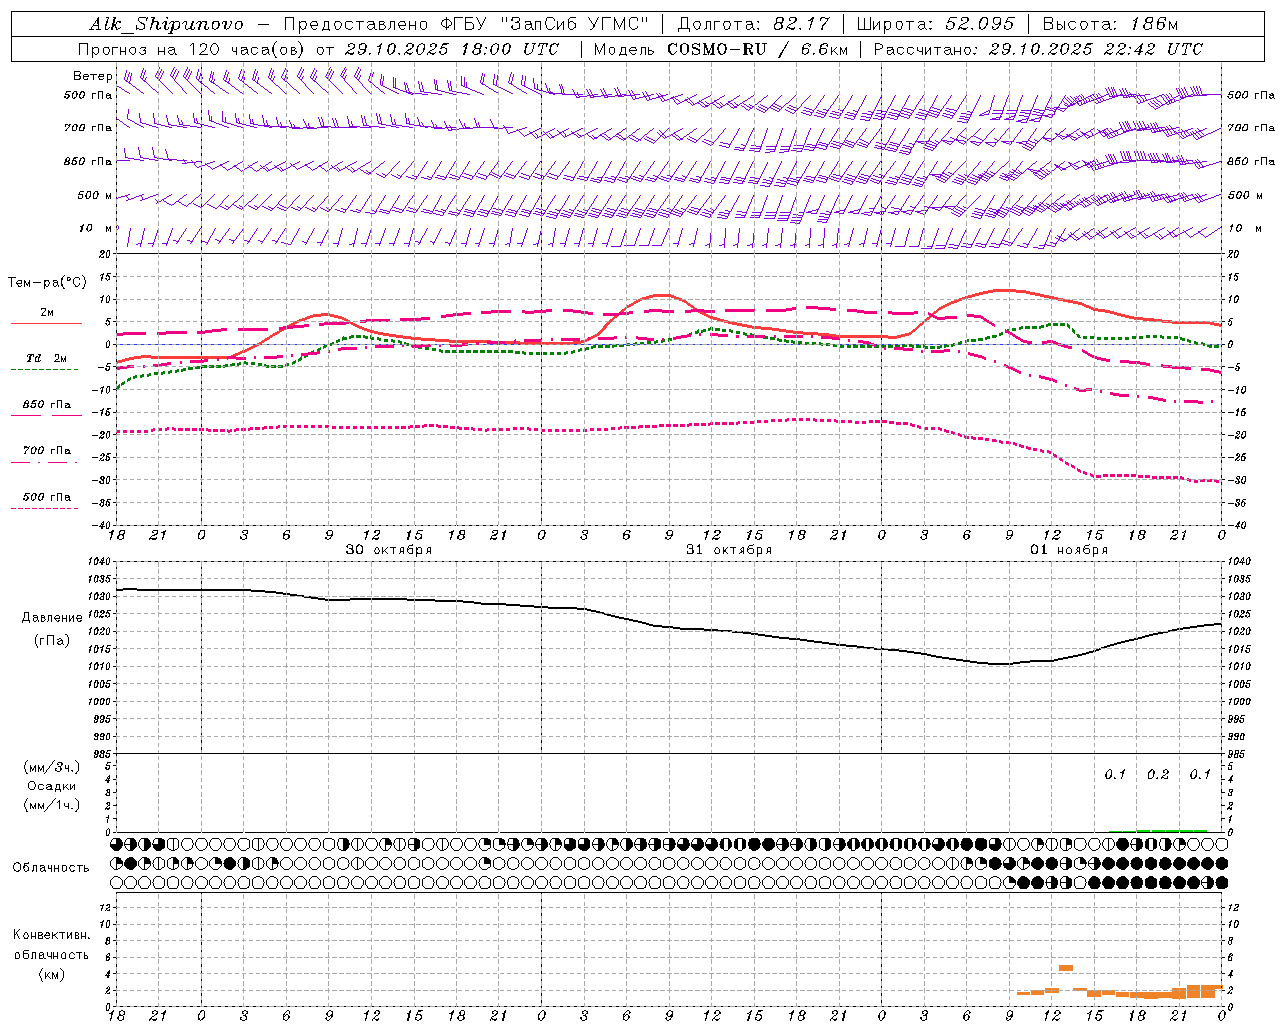This screenshot has width=1280, height=1024.
Task: Click the left "500 м" wind level label
Action: click(95, 196)
